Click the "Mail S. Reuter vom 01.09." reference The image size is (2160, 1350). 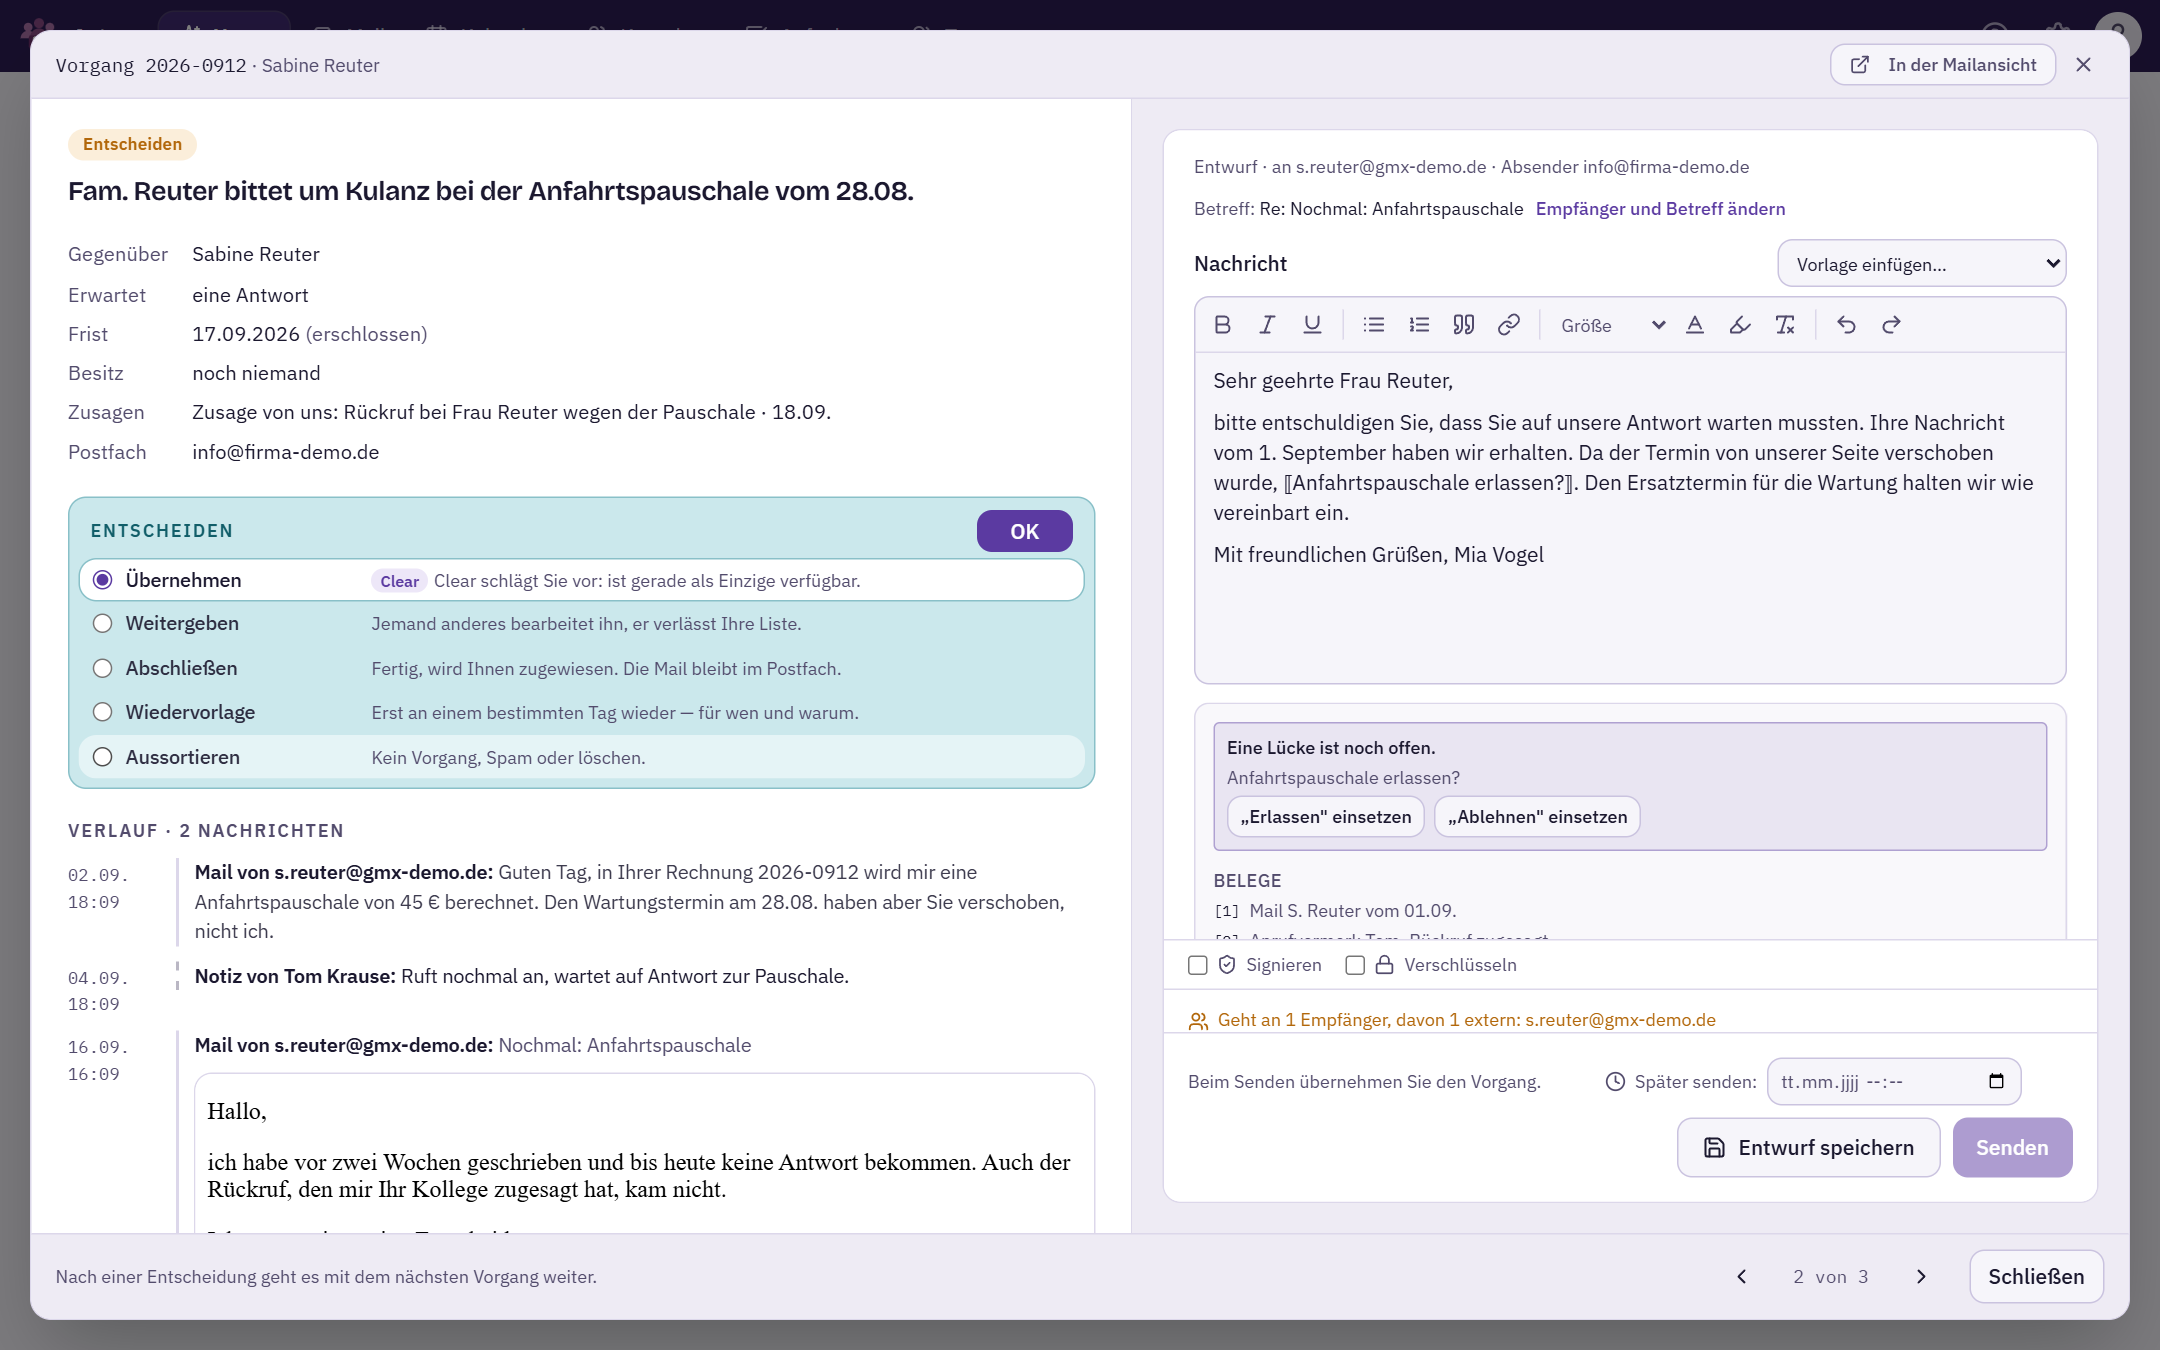pos(1352,910)
